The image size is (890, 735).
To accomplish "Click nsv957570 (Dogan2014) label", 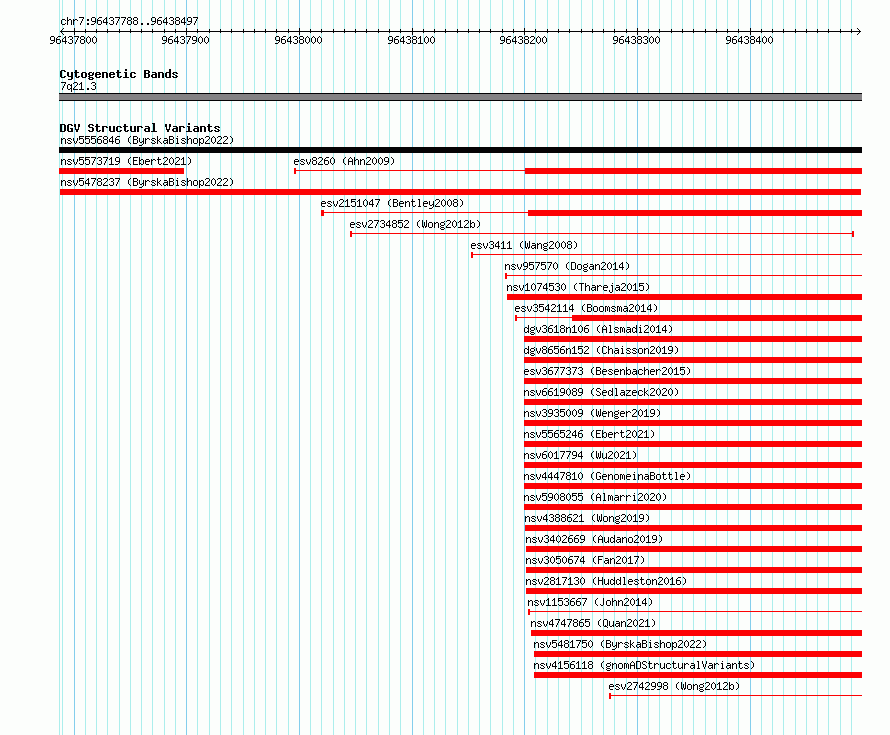I will (x=567, y=266).
